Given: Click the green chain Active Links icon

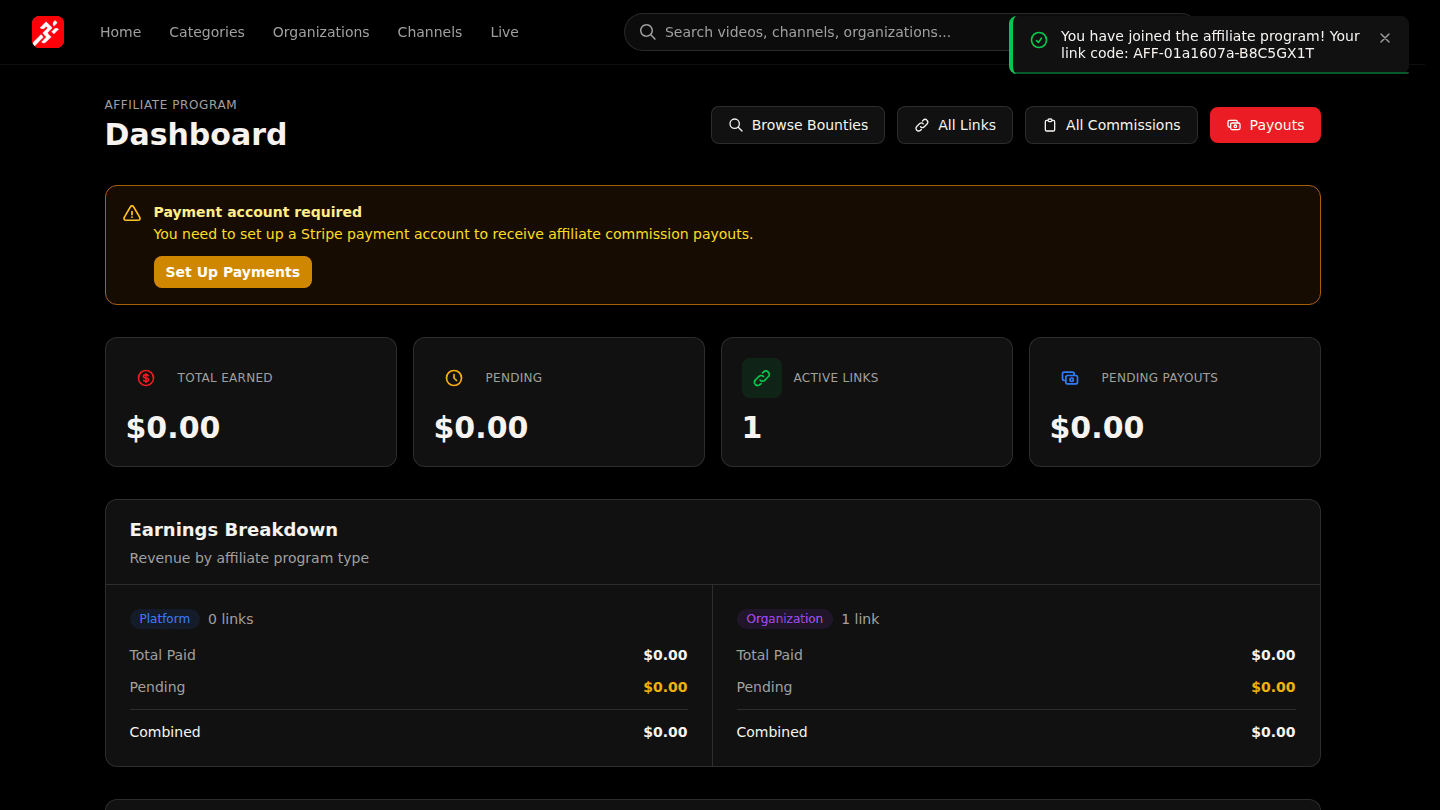Looking at the screenshot, I should pyautogui.click(x=762, y=378).
